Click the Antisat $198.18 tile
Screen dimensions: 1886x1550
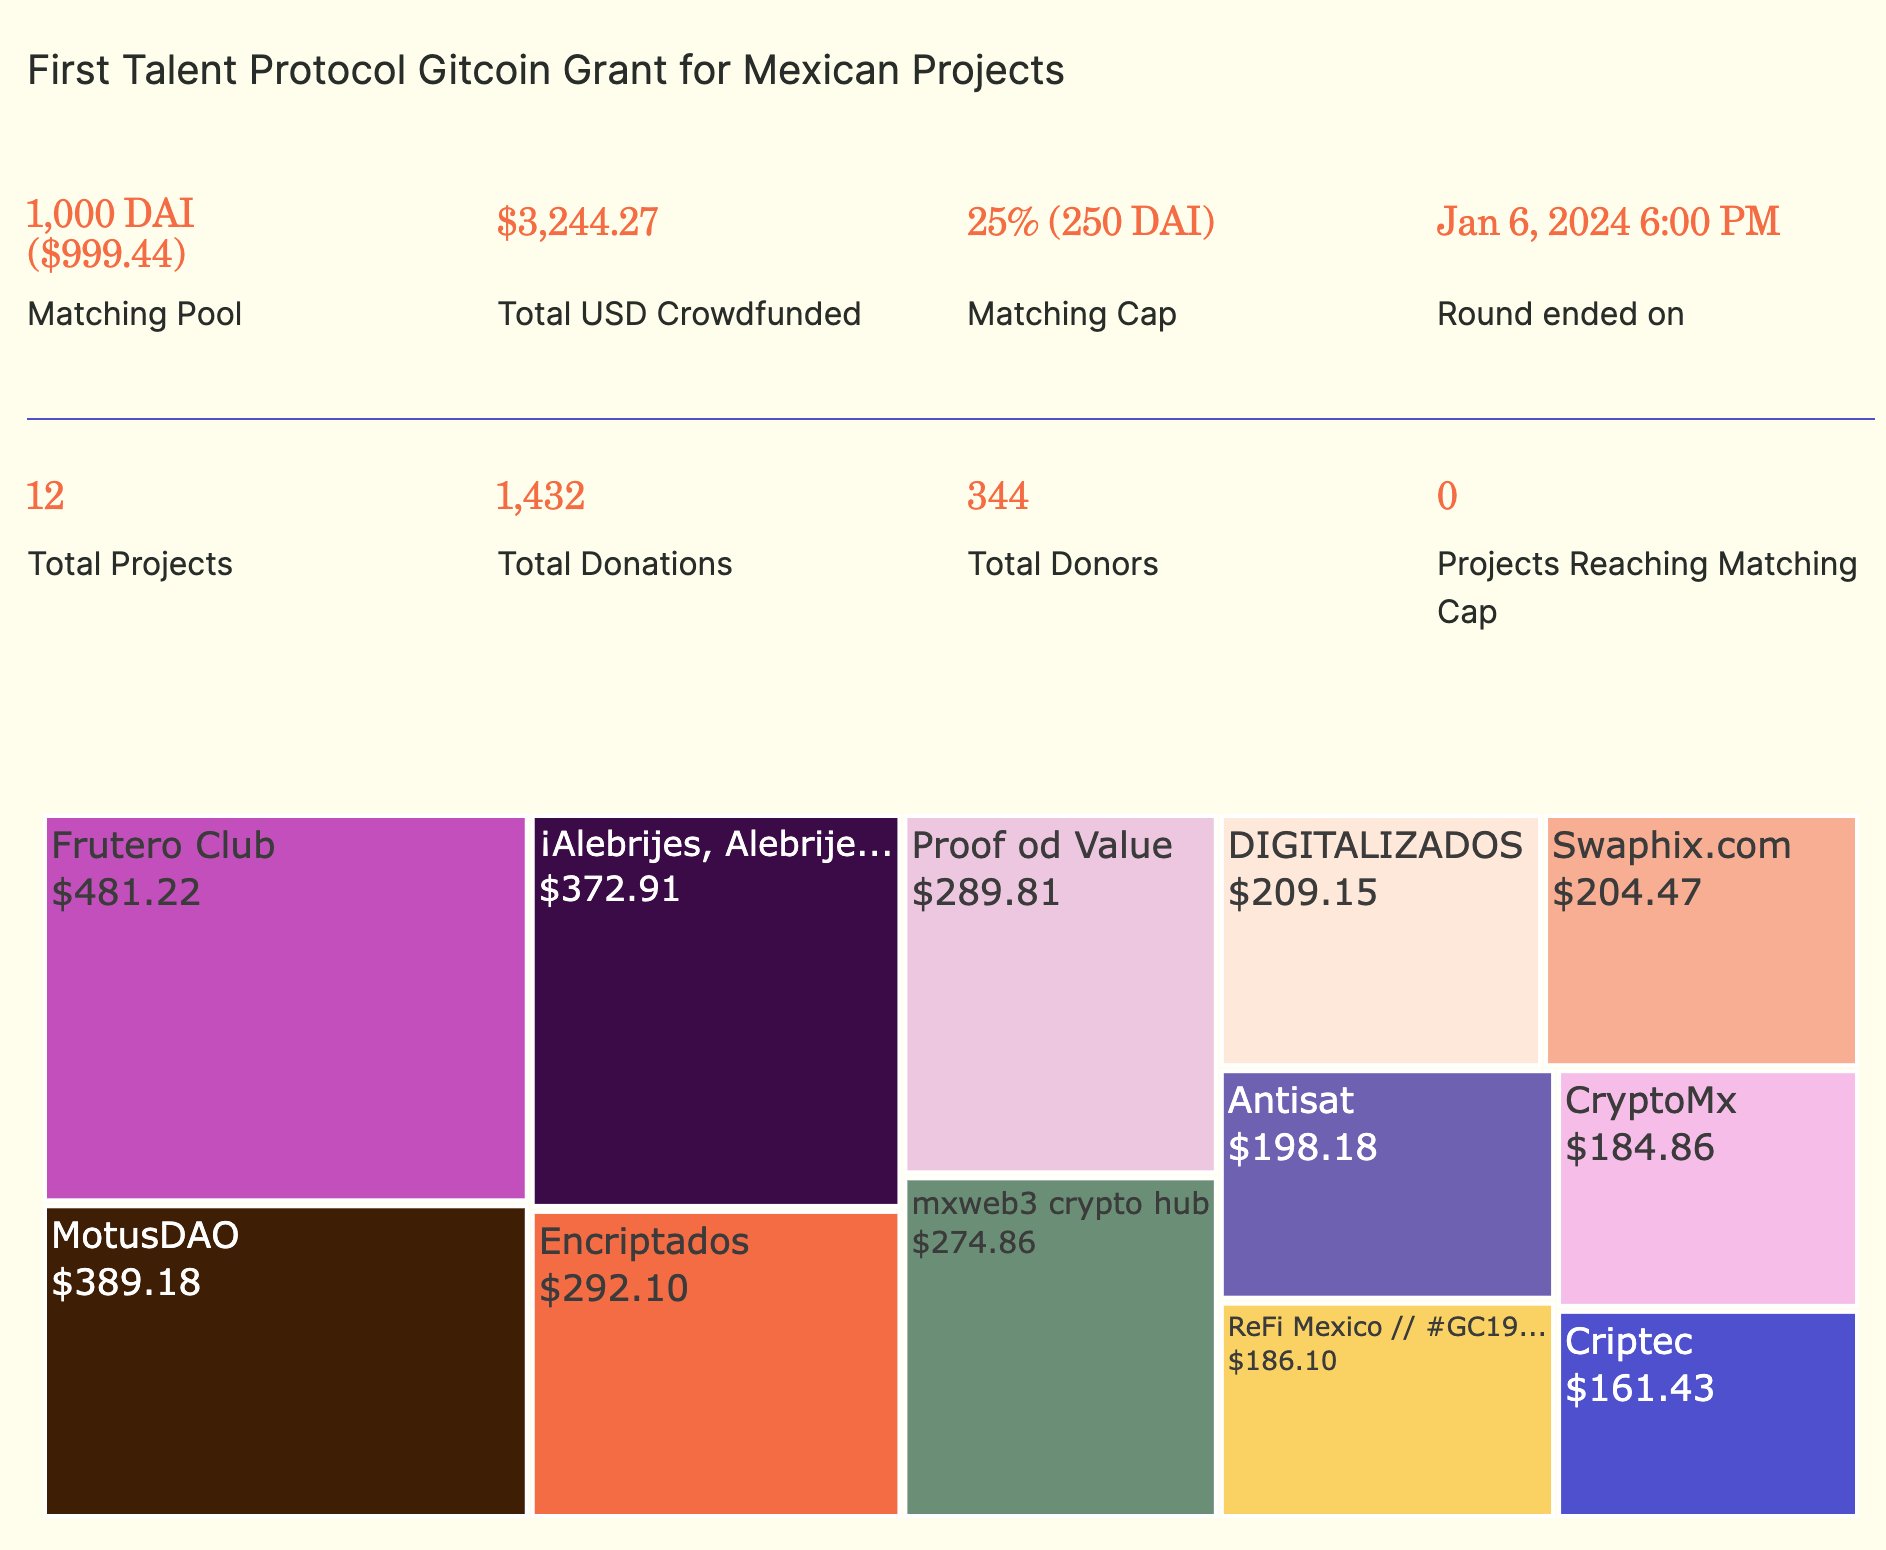(1387, 1184)
